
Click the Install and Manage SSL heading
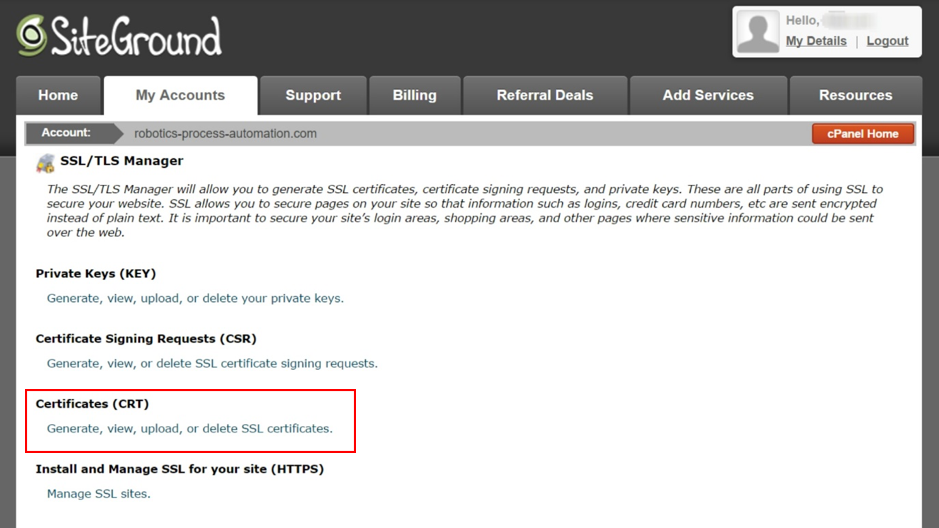point(180,469)
